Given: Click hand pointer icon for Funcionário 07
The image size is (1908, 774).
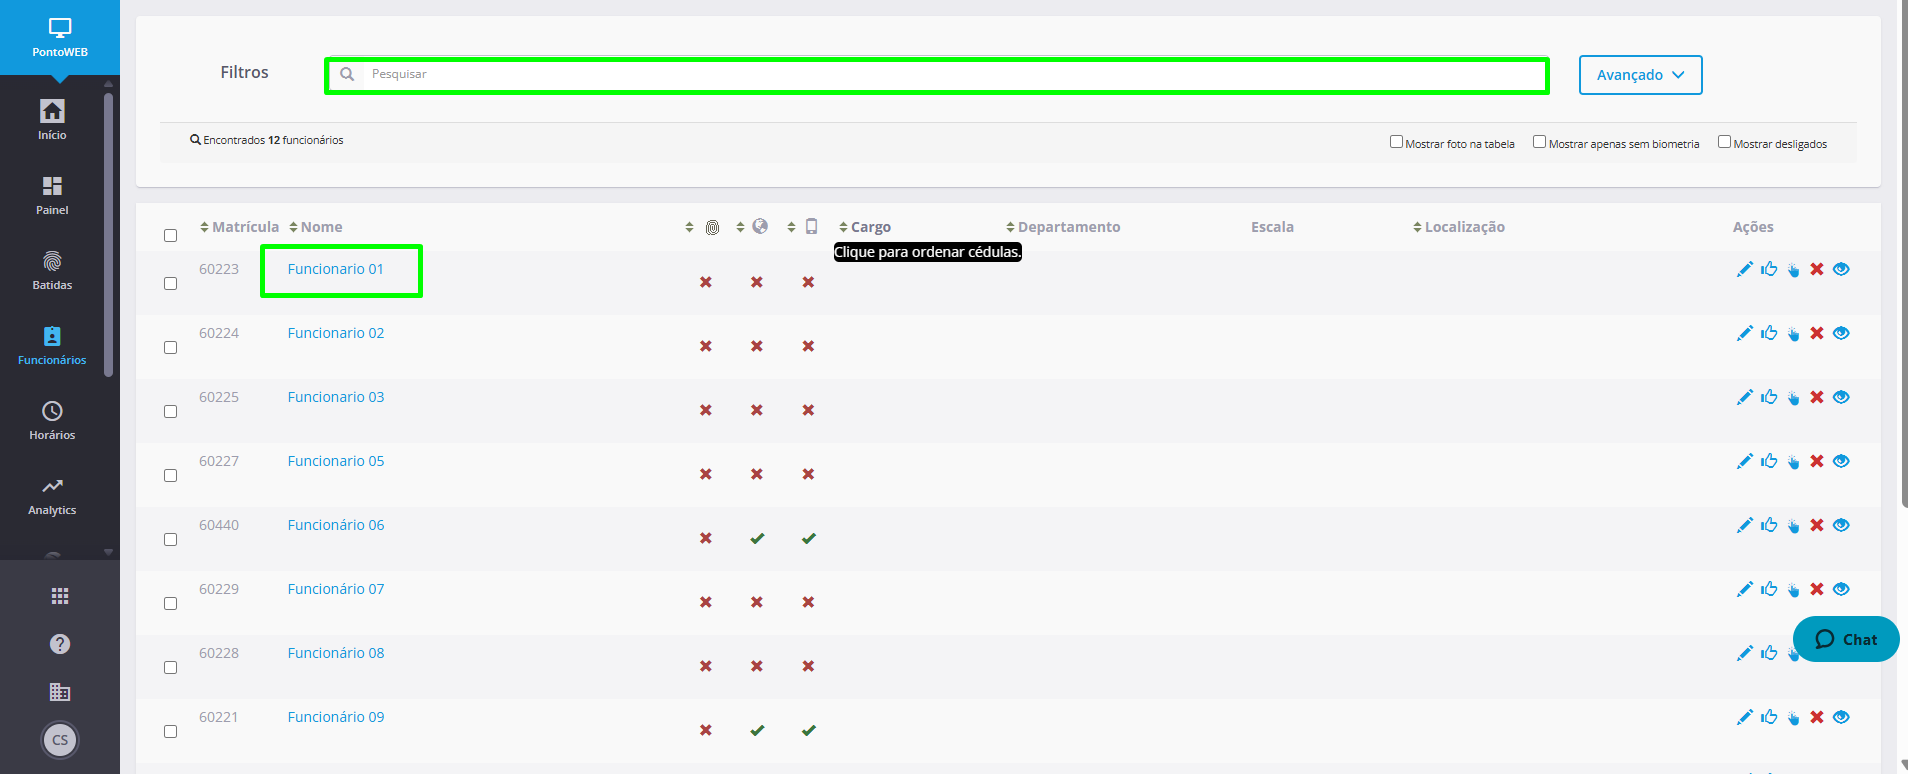Looking at the screenshot, I should [x=1794, y=590].
